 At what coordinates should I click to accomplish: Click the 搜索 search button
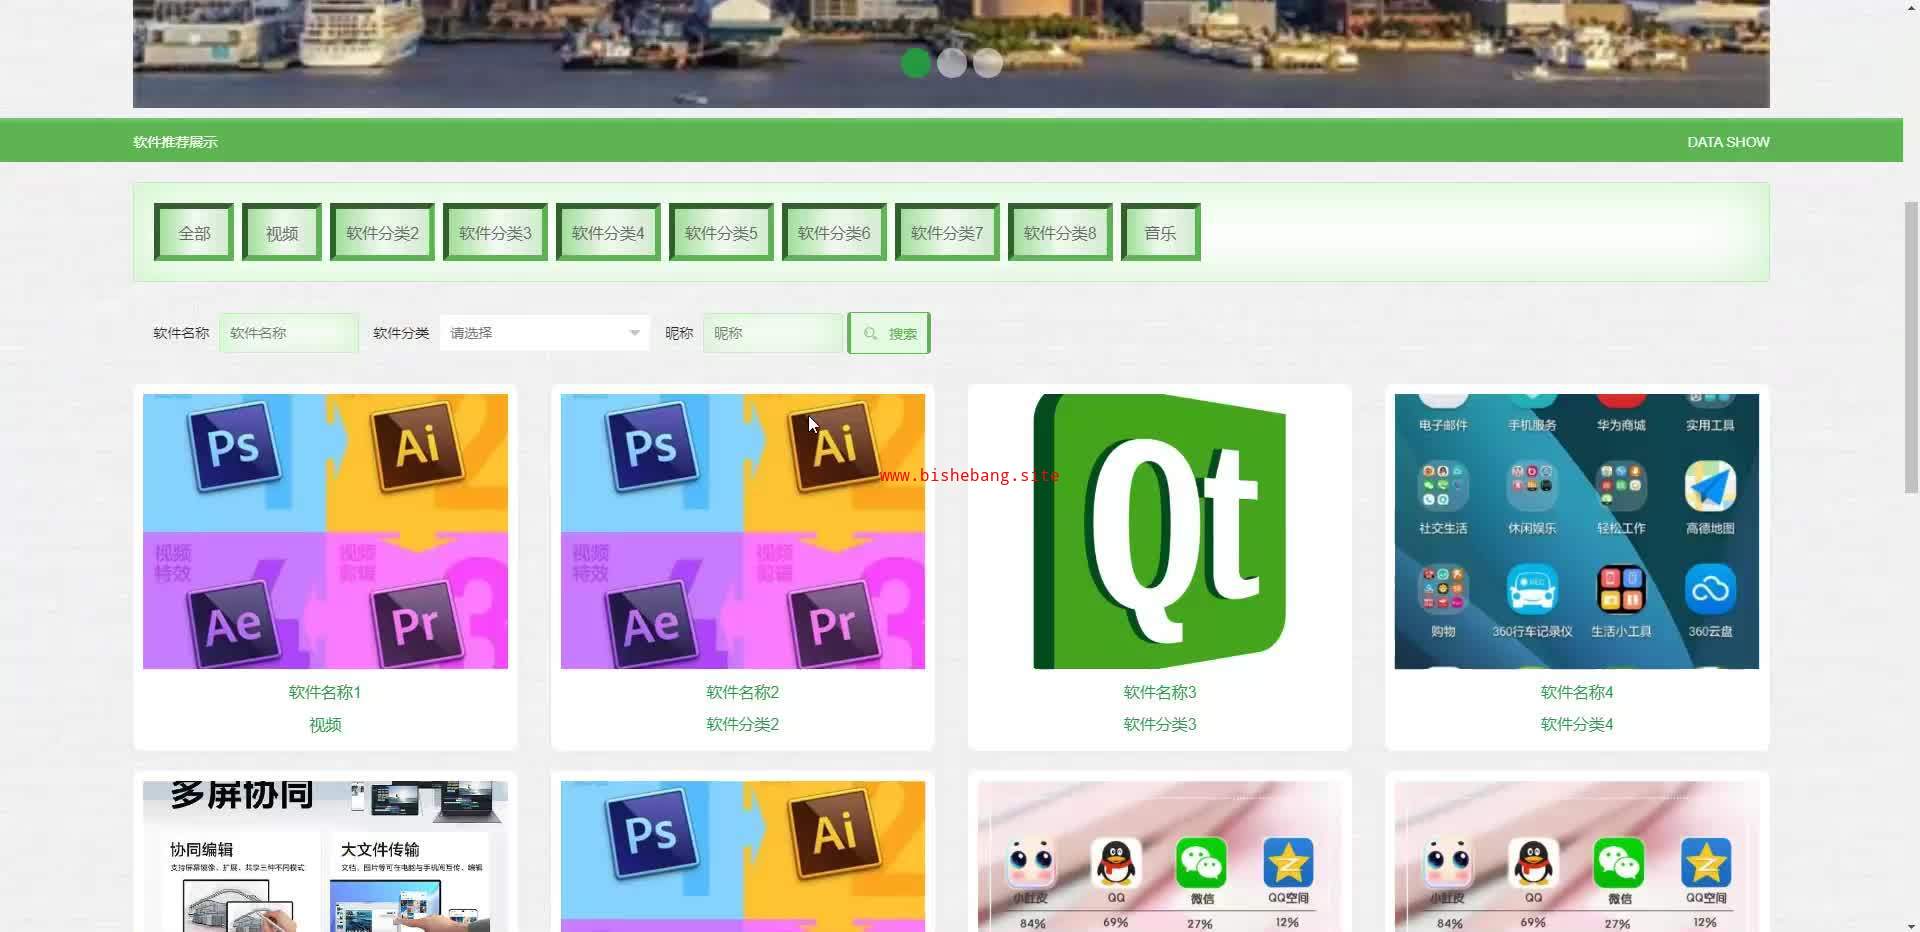(889, 333)
